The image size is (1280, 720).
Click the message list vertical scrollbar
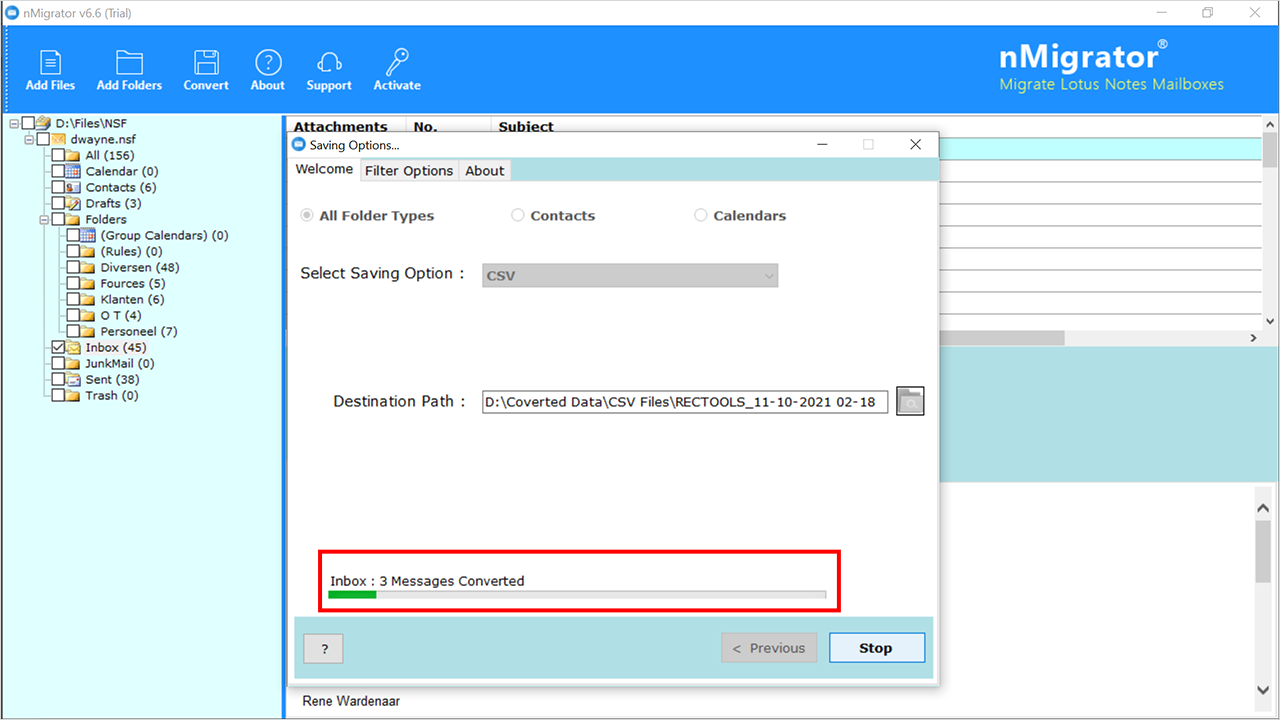pyautogui.click(x=1270, y=222)
